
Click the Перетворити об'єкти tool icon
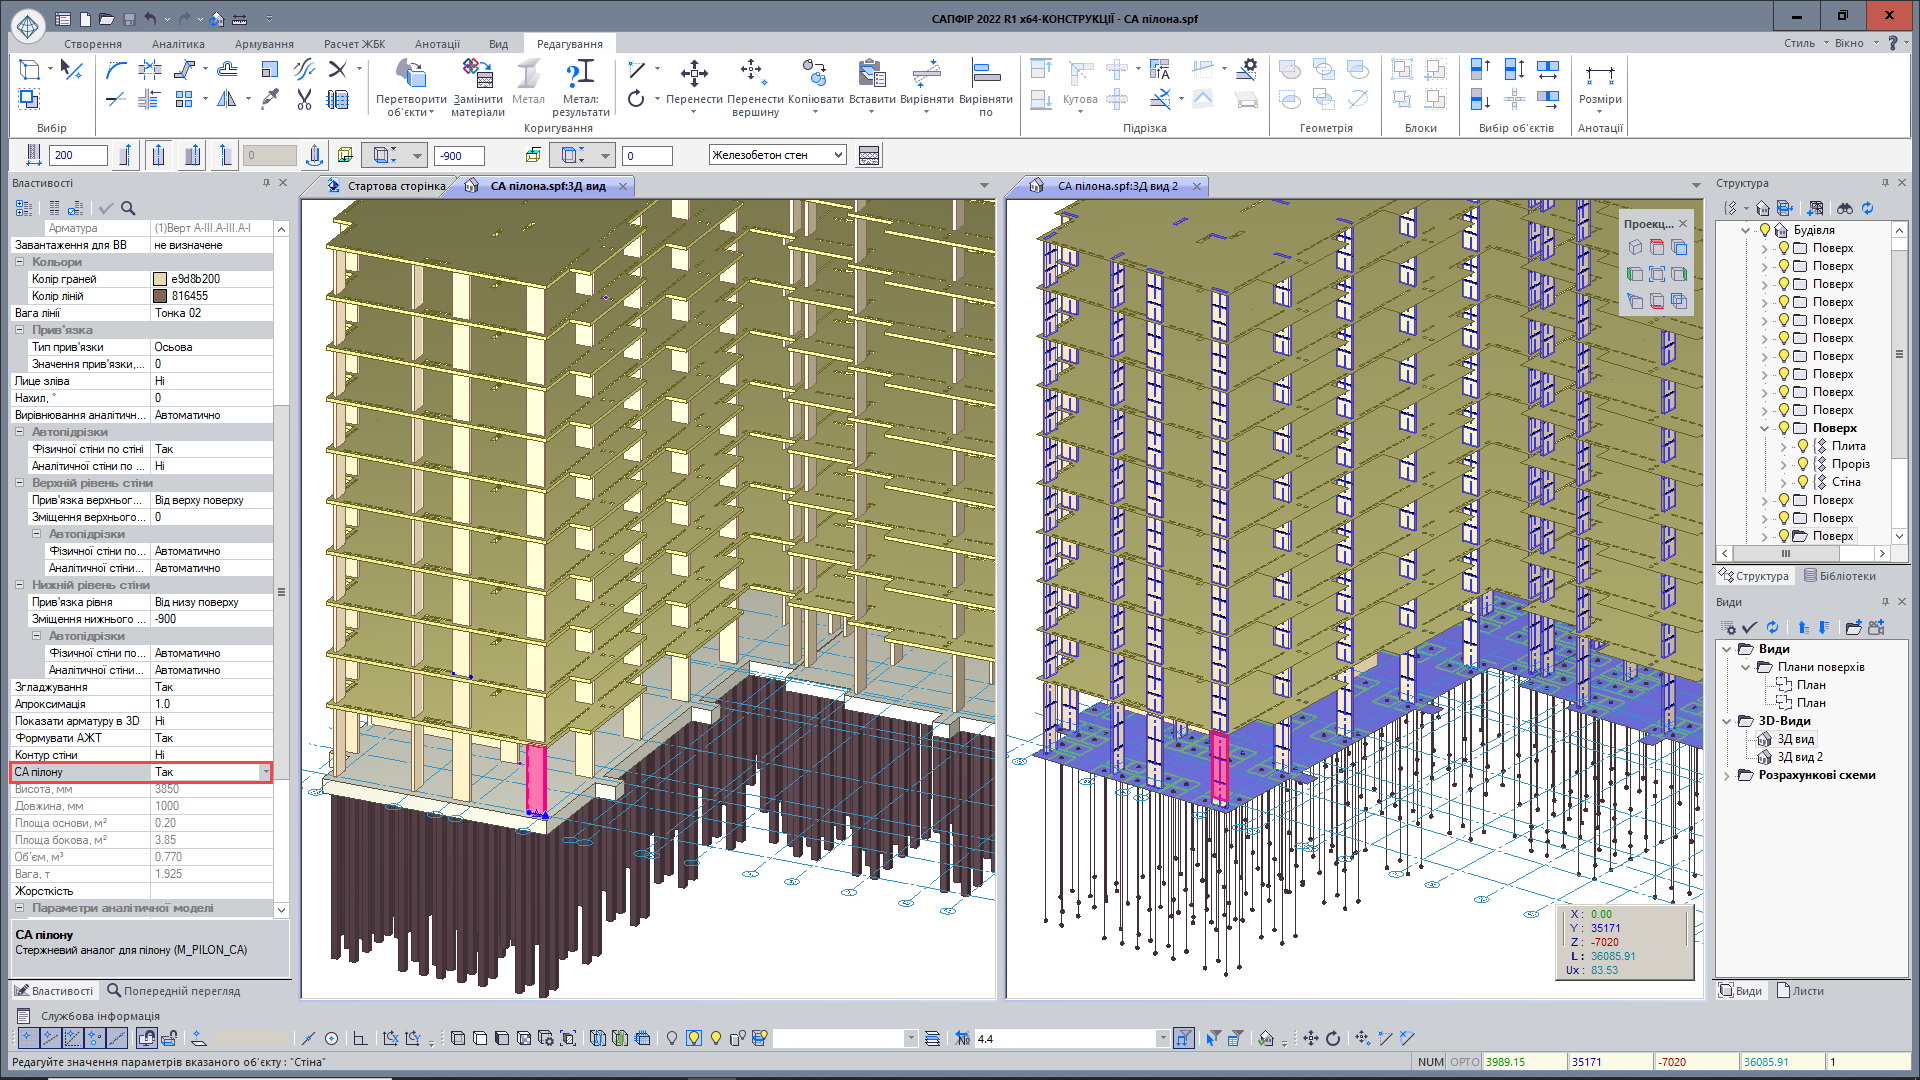click(410, 74)
